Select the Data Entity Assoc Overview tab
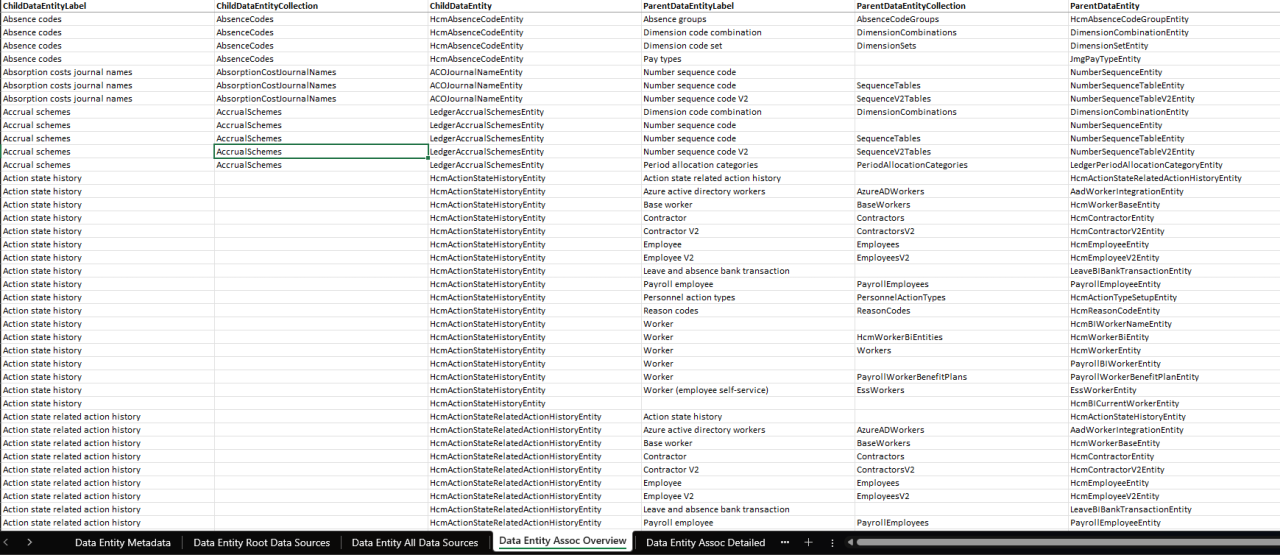 (x=562, y=541)
